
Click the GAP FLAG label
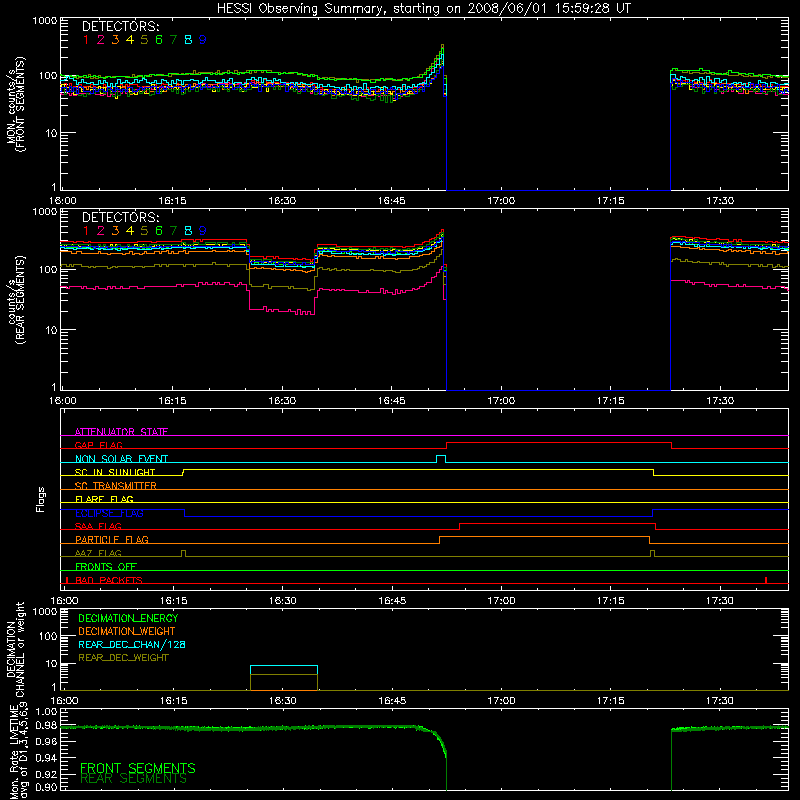[x=98, y=445]
